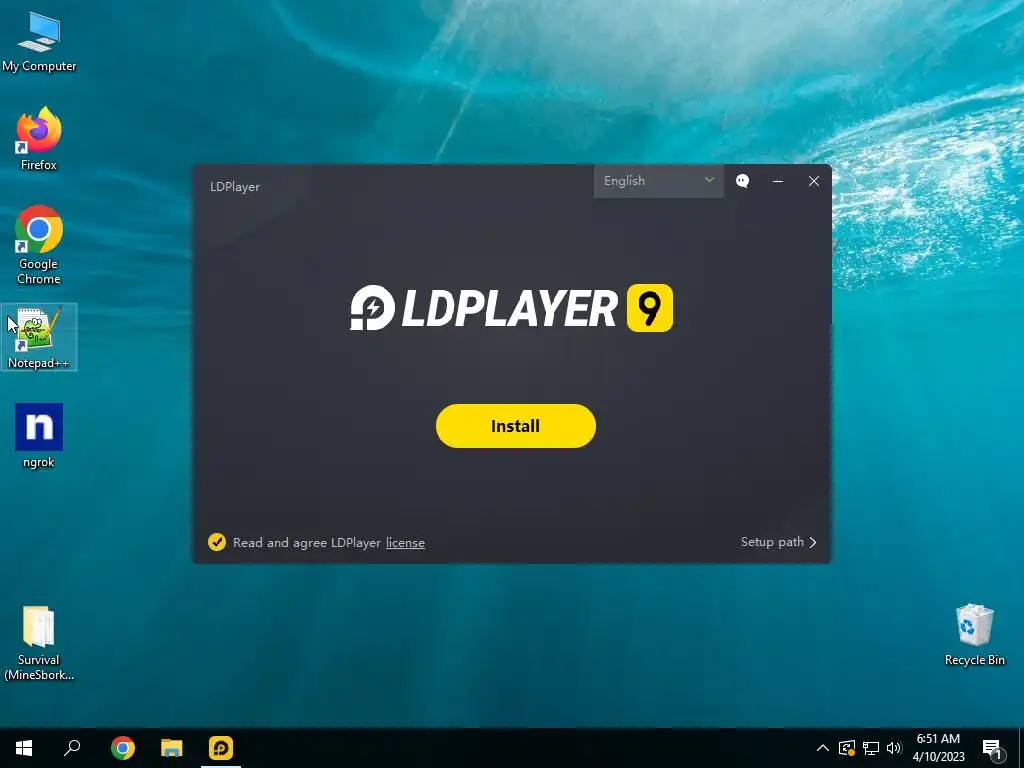Image resolution: width=1024 pixels, height=768 pixels.
Task: Show hidden system tray icons
Action: click(x=823, y=748)
